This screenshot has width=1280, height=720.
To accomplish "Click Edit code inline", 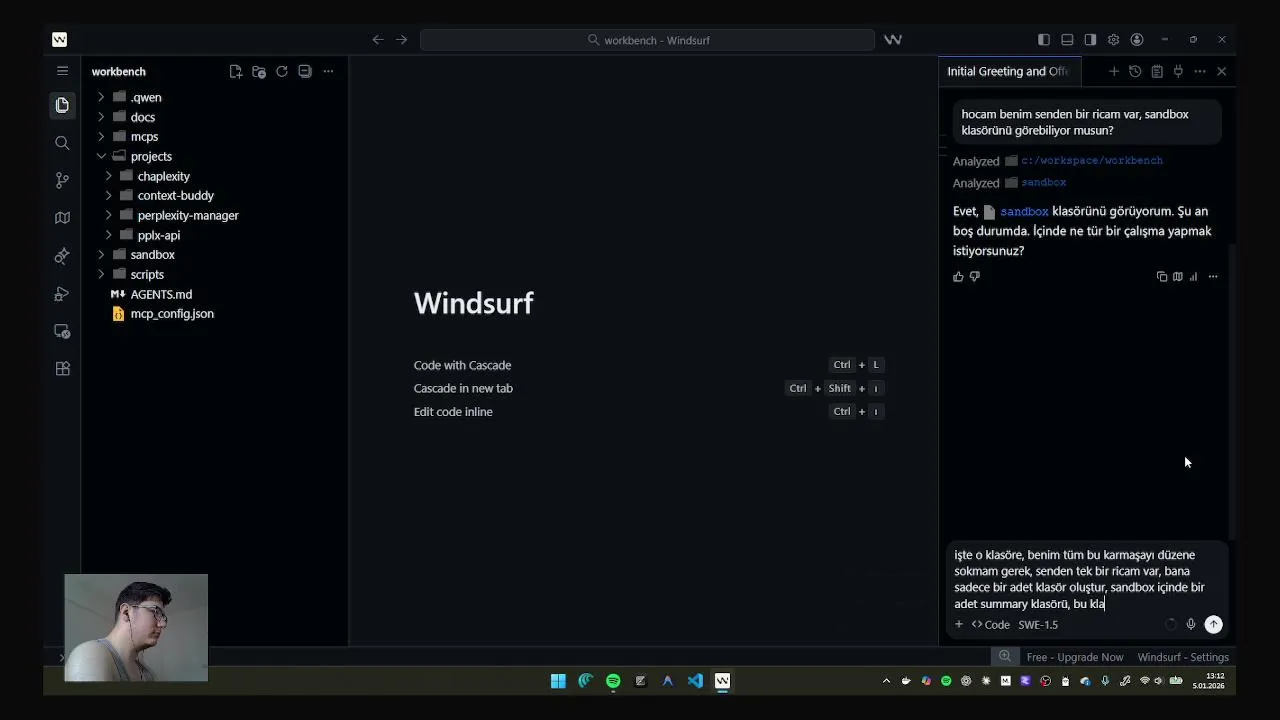I will [453, 411].
